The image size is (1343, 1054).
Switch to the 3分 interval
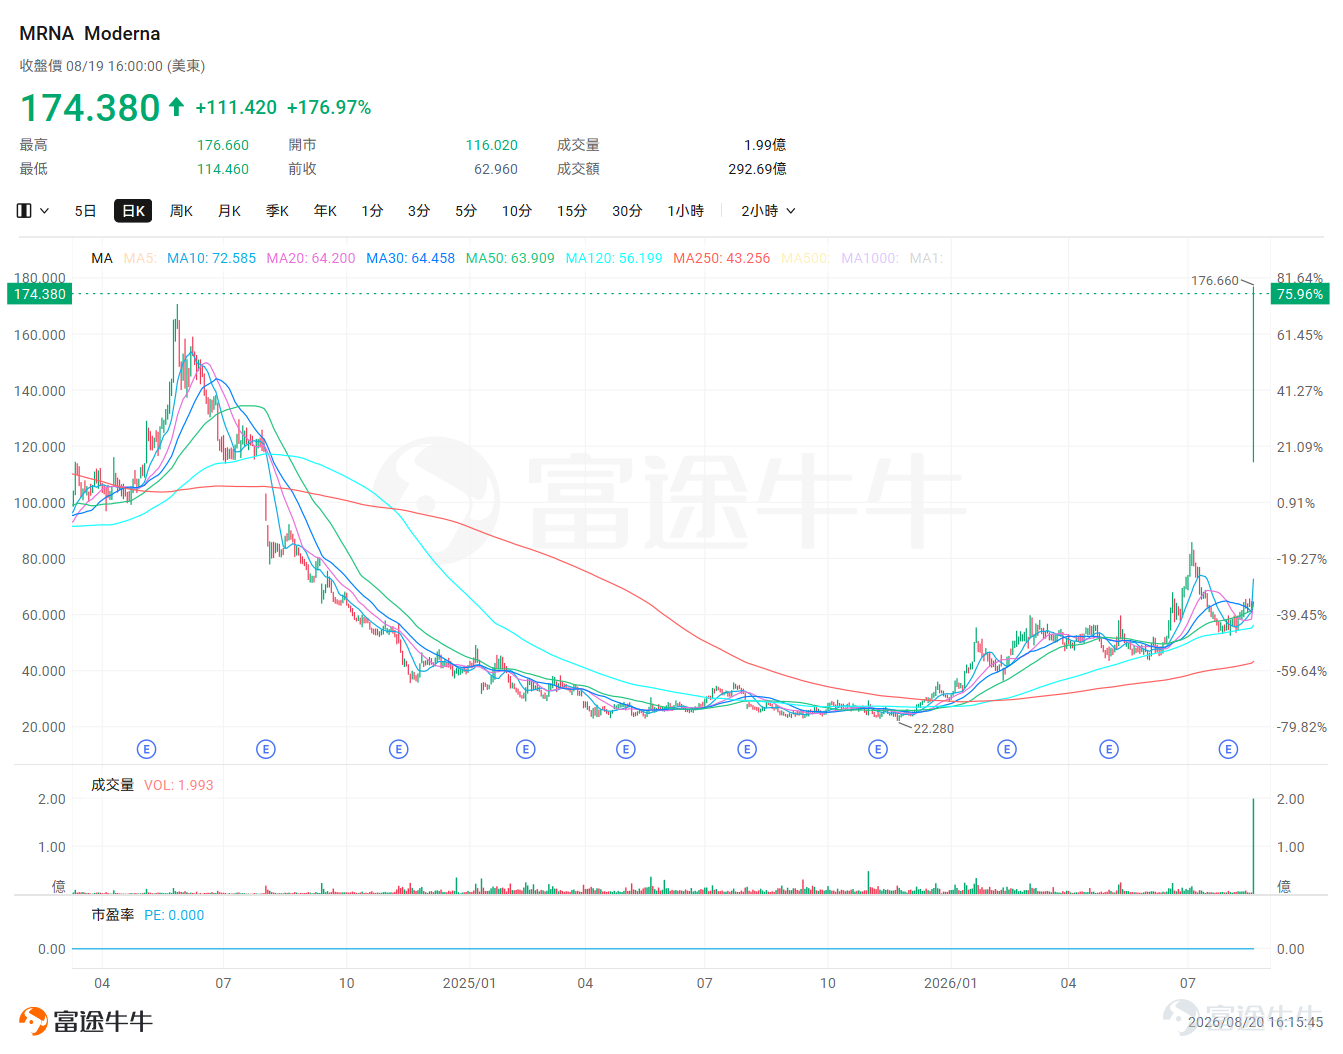coord(419,211)
